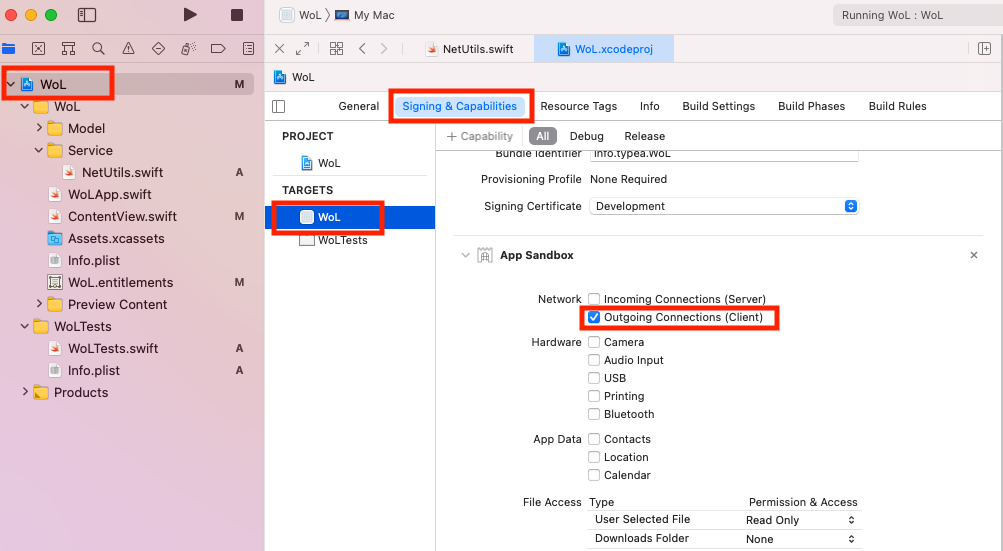Click the + Capability button
Image resolution: width=1003 pixels, height=551 pixels.
[480, 136]
